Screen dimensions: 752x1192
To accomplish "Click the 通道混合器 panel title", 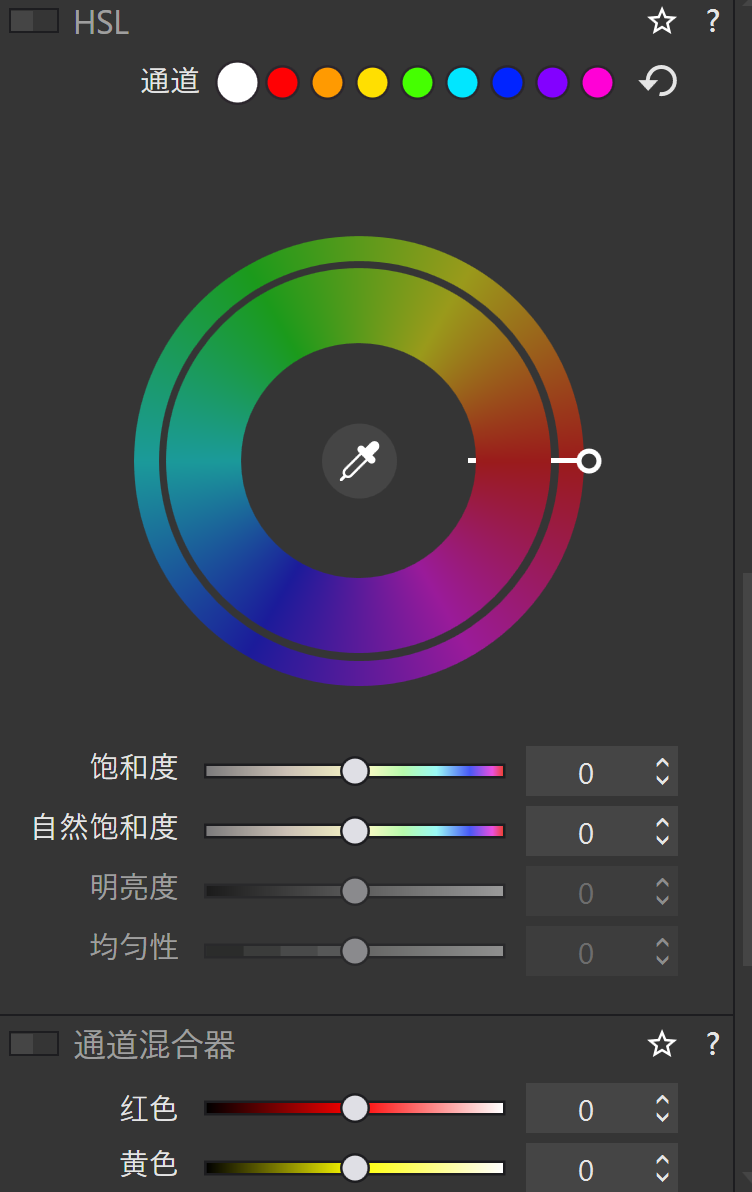I will tap(154, 1045).
